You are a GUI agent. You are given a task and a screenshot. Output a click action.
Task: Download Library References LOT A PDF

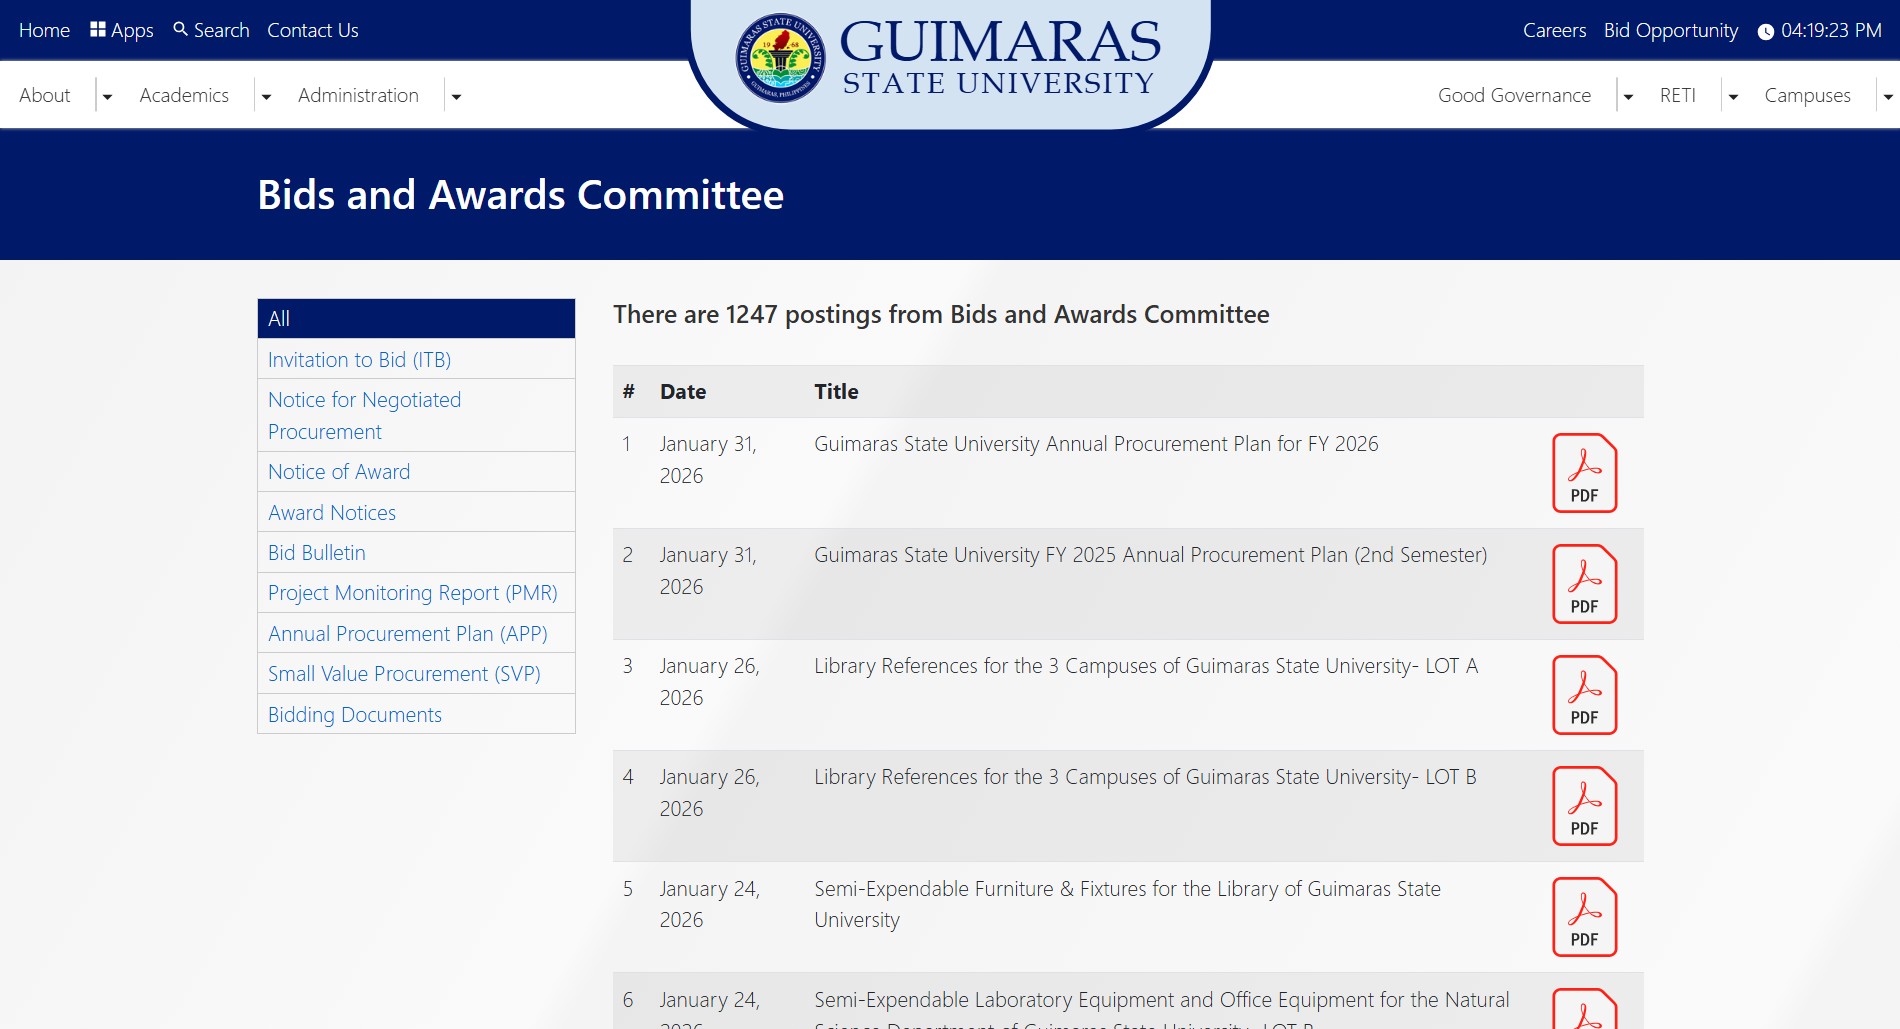tap(1584, 695)
